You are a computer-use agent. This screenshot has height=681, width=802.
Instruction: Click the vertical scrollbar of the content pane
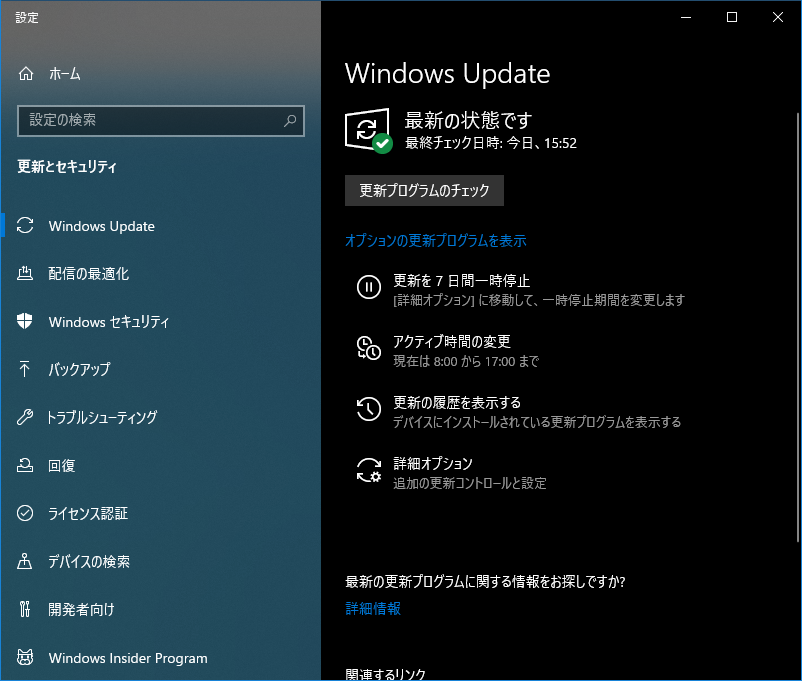click(798, 327)
